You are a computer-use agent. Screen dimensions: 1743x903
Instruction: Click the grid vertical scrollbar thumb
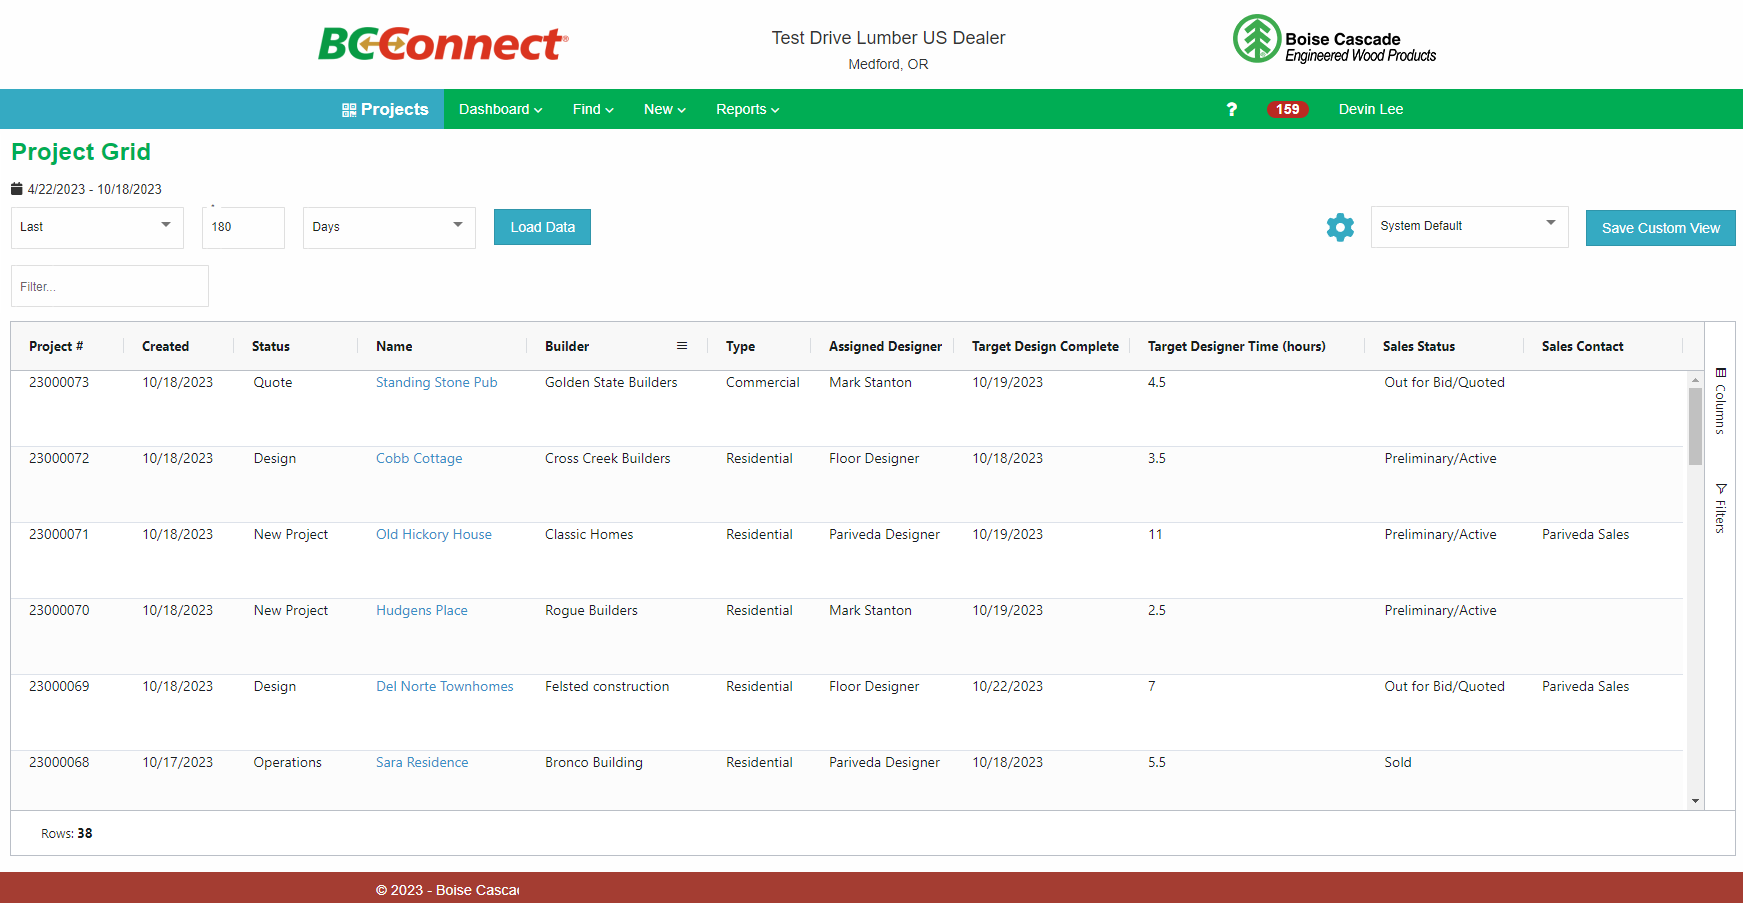(1695, 425)
